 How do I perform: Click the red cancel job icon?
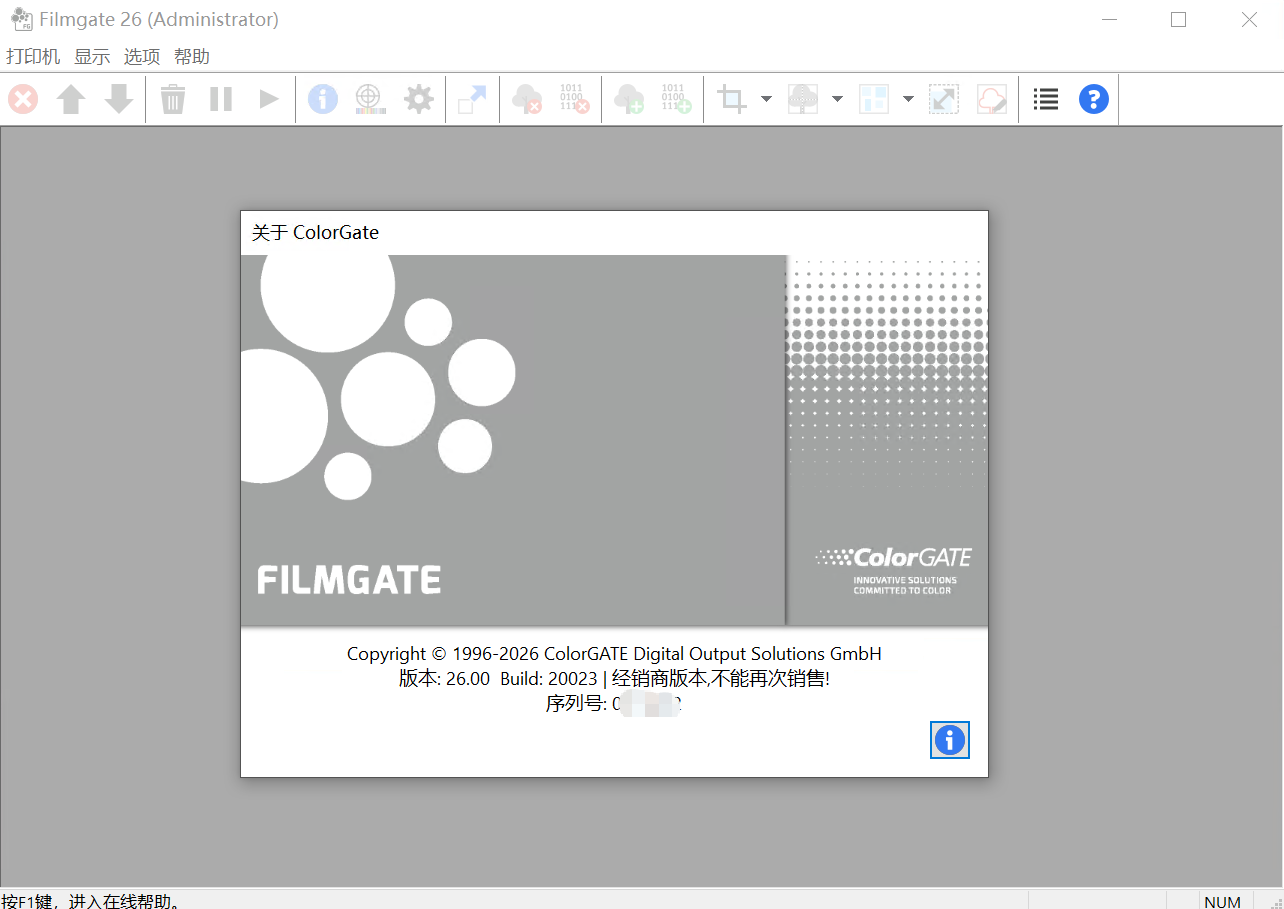23,99
